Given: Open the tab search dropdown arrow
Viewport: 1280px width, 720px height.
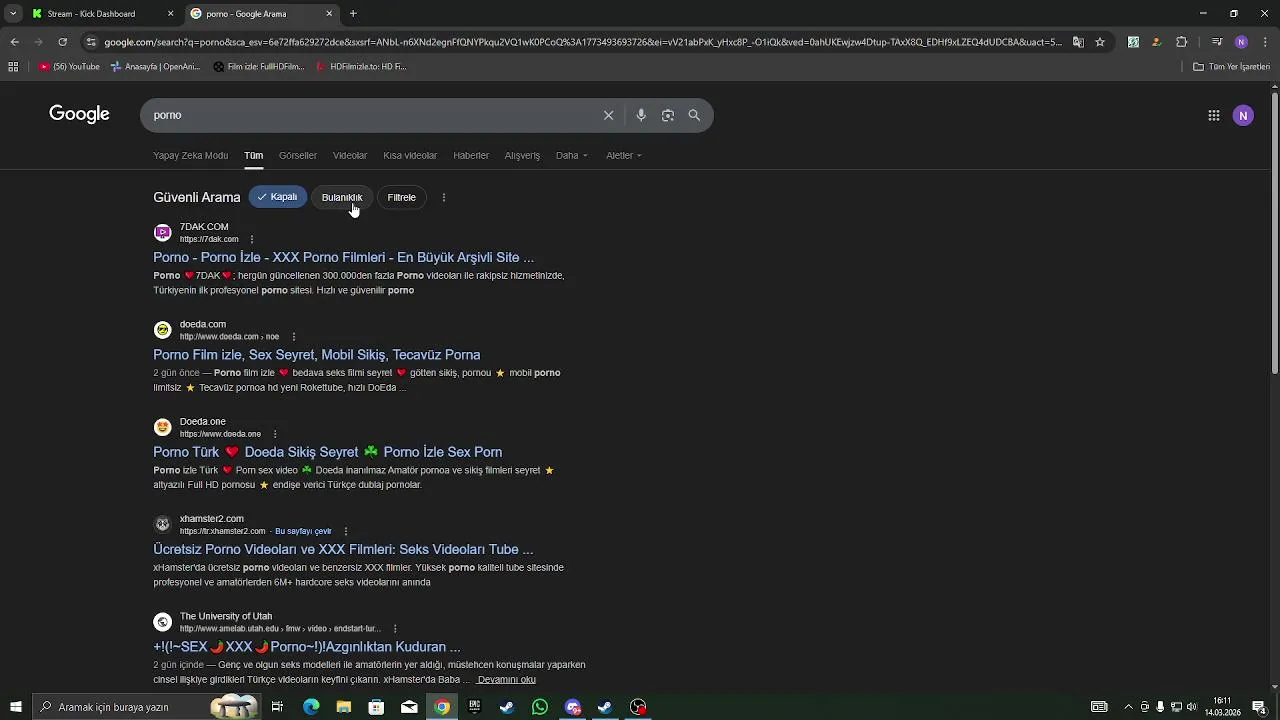Looking at the screenshot, I should [13, 14].
